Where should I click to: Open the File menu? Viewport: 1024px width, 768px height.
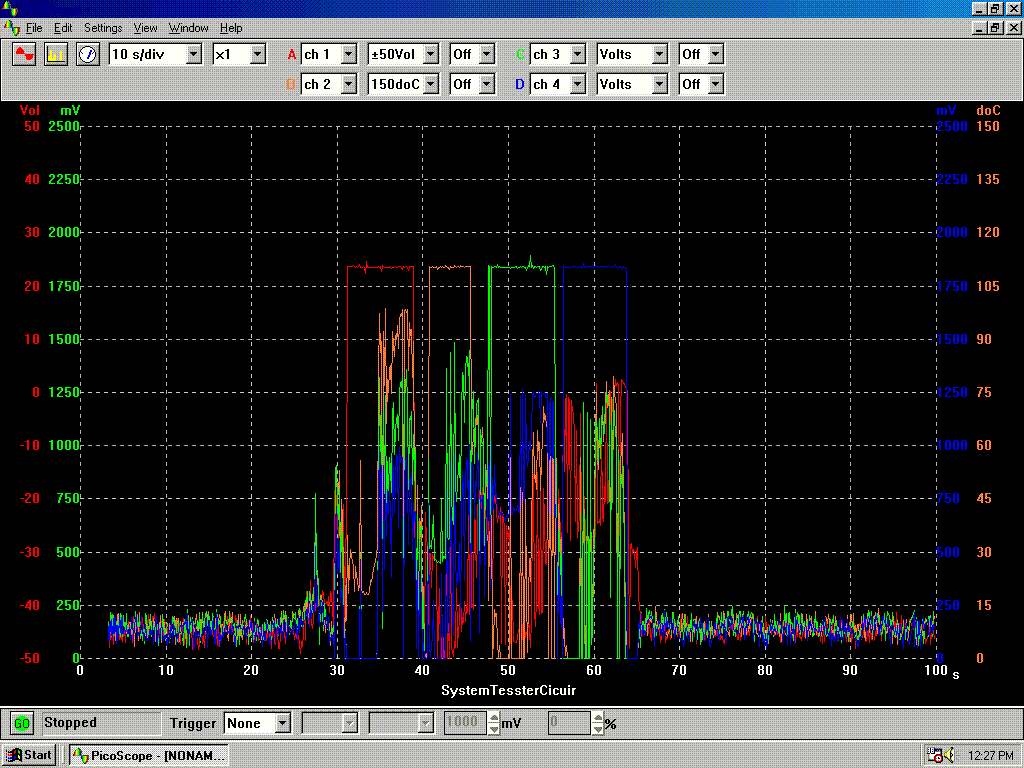click(34, 28)
